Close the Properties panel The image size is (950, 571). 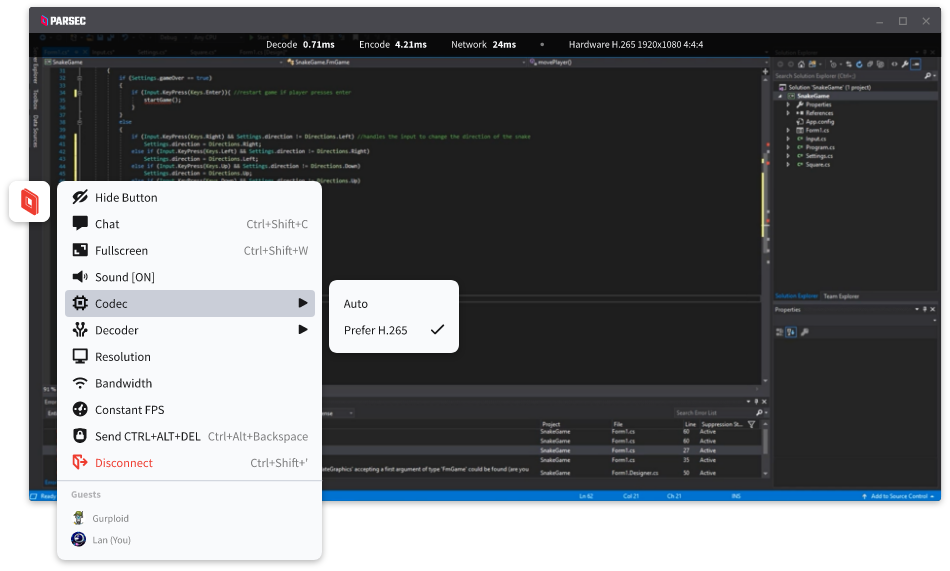(x=932, y=310)
